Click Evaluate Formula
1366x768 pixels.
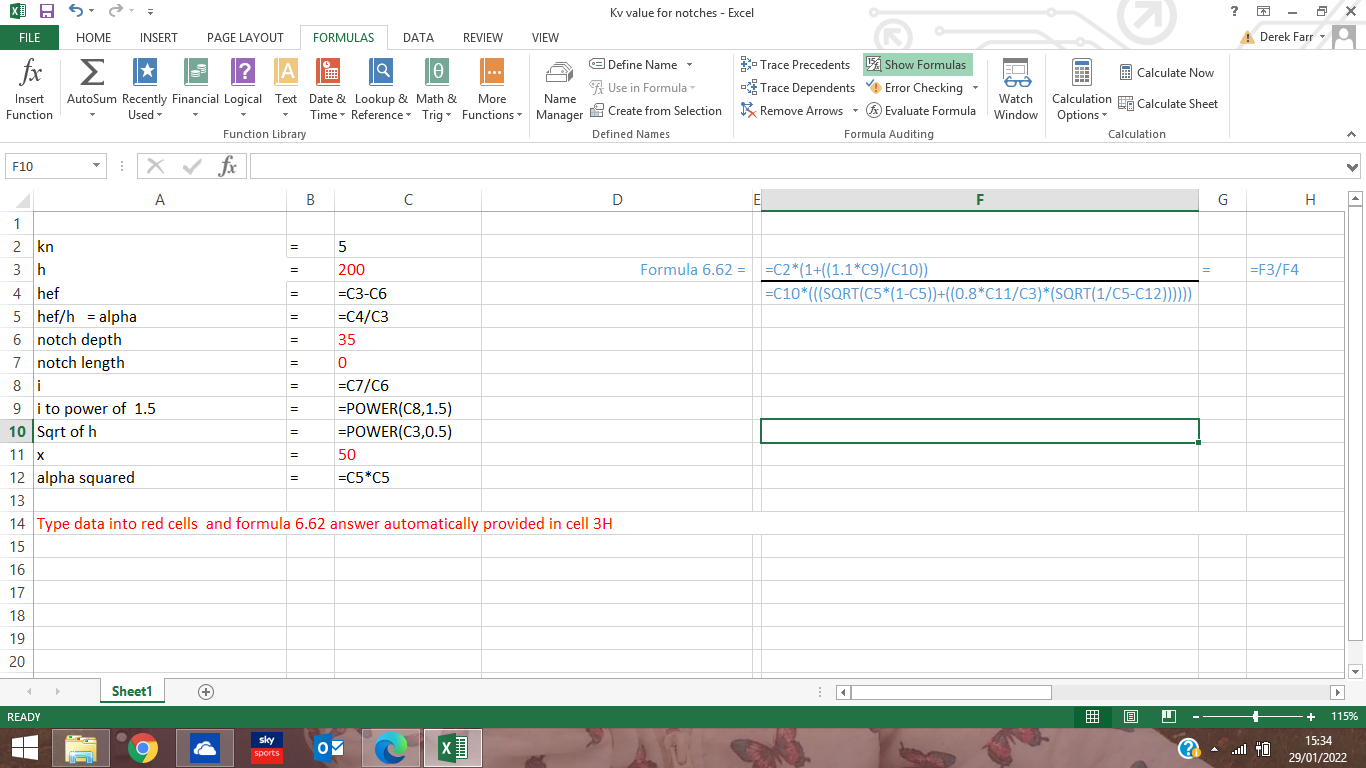[921, 111]
